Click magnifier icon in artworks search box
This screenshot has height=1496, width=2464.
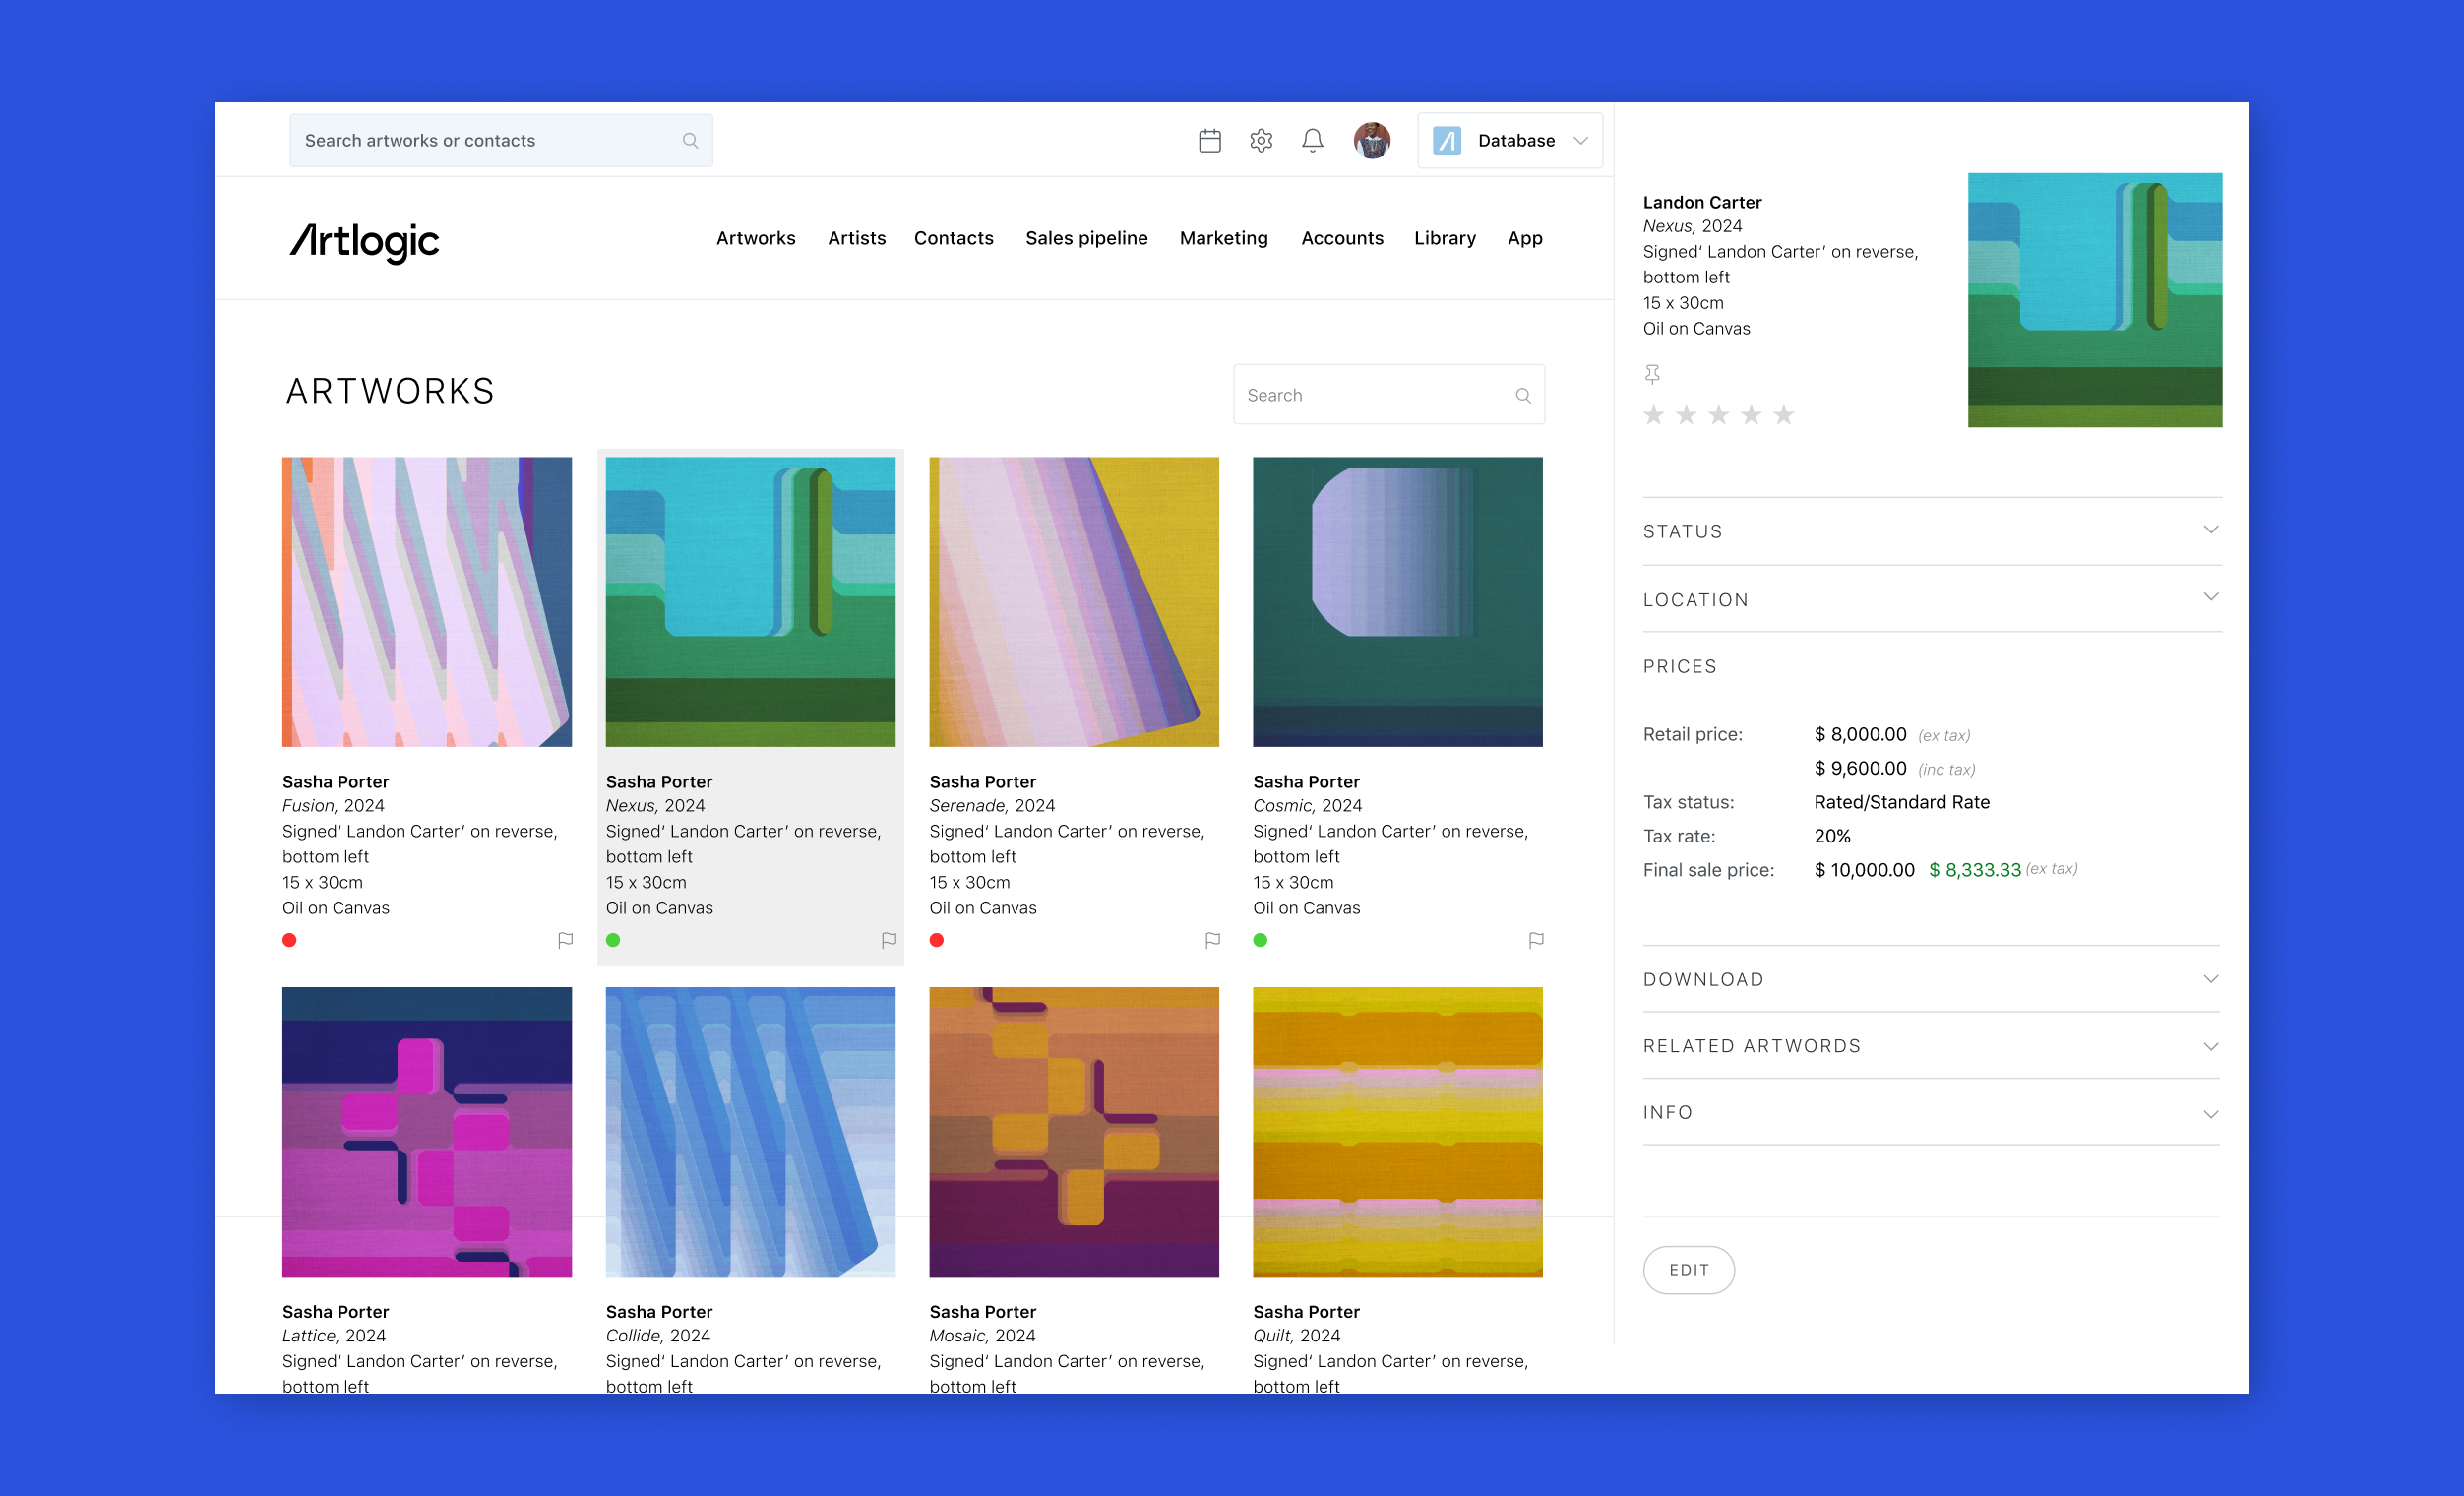1522,396
